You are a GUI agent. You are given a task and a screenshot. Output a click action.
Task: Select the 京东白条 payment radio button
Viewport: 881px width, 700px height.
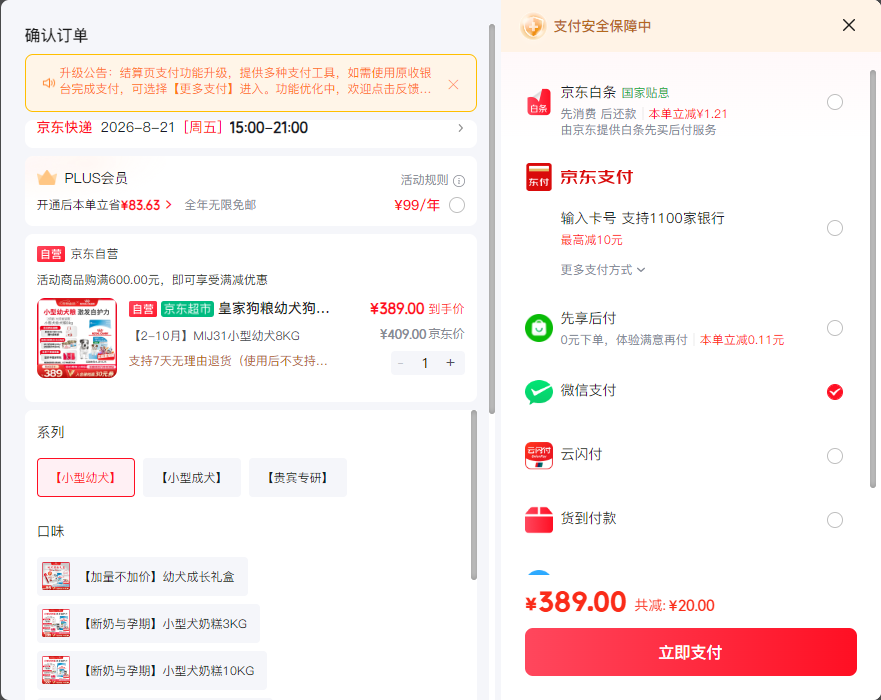(834, 102)
